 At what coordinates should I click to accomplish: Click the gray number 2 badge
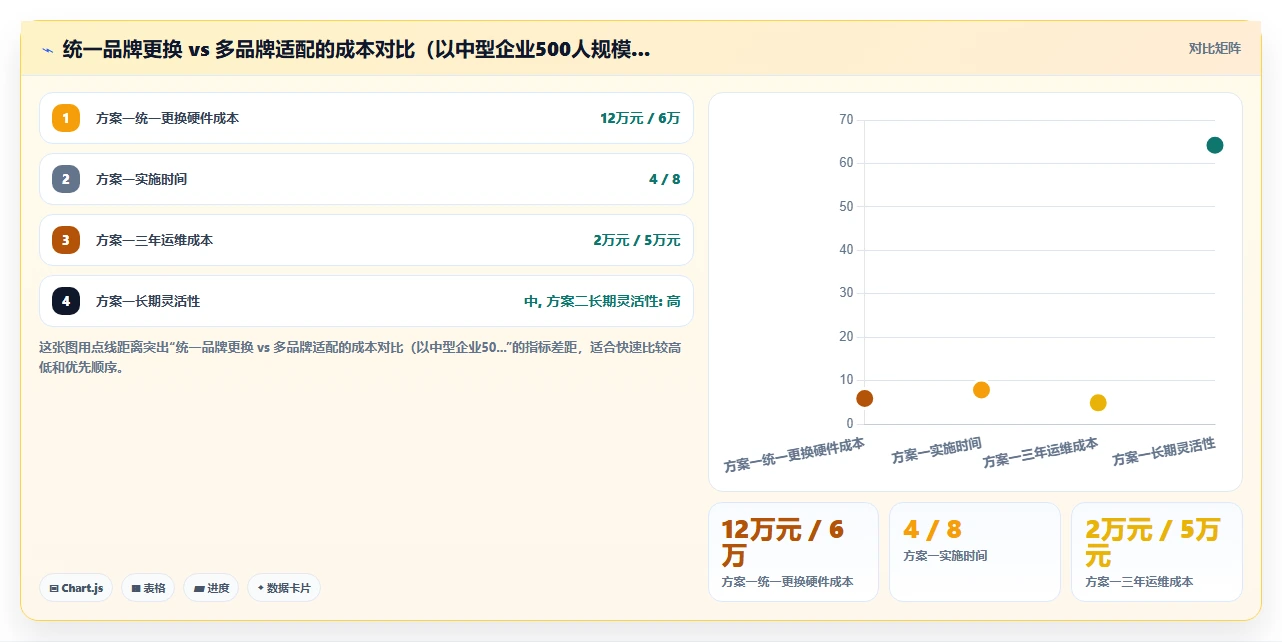pos(66,179)
